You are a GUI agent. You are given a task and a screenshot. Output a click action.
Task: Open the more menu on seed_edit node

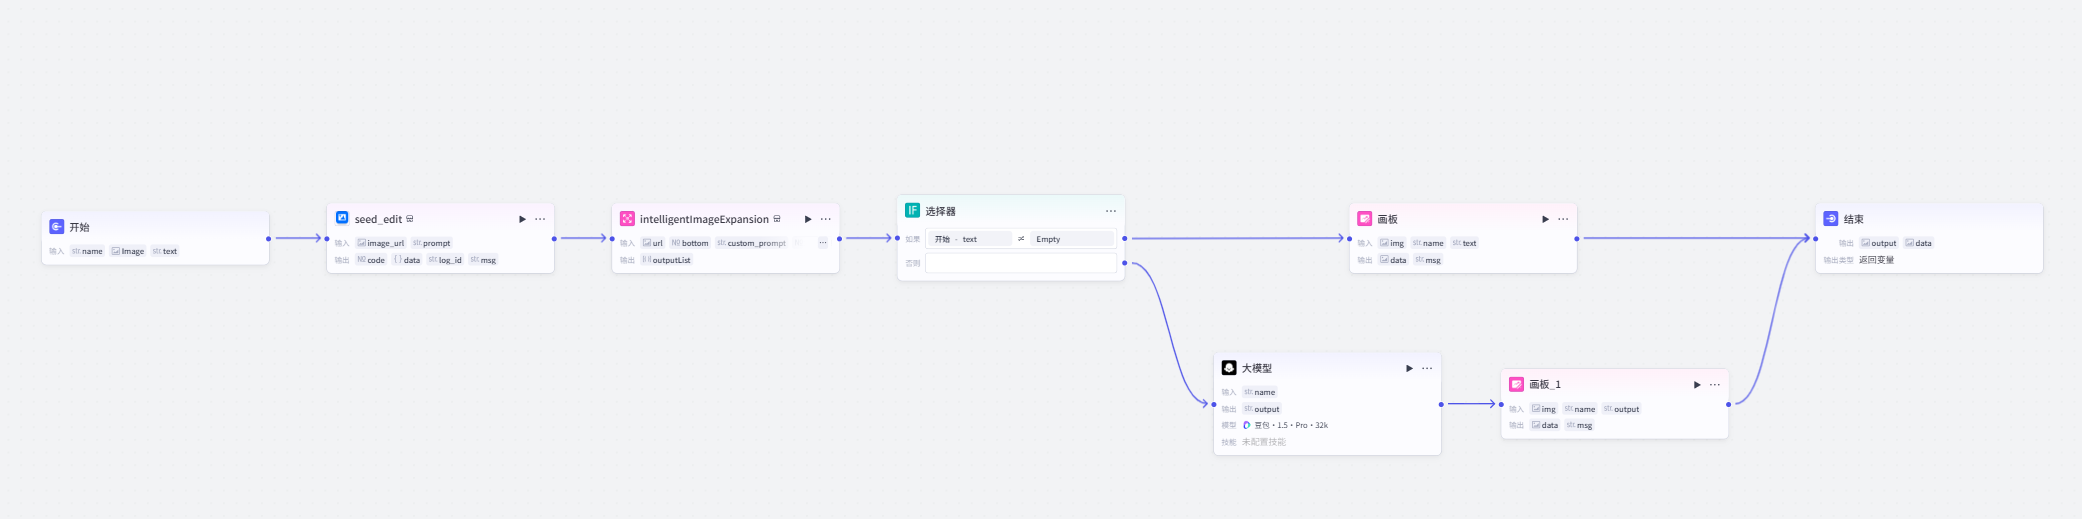click(540, 219)
